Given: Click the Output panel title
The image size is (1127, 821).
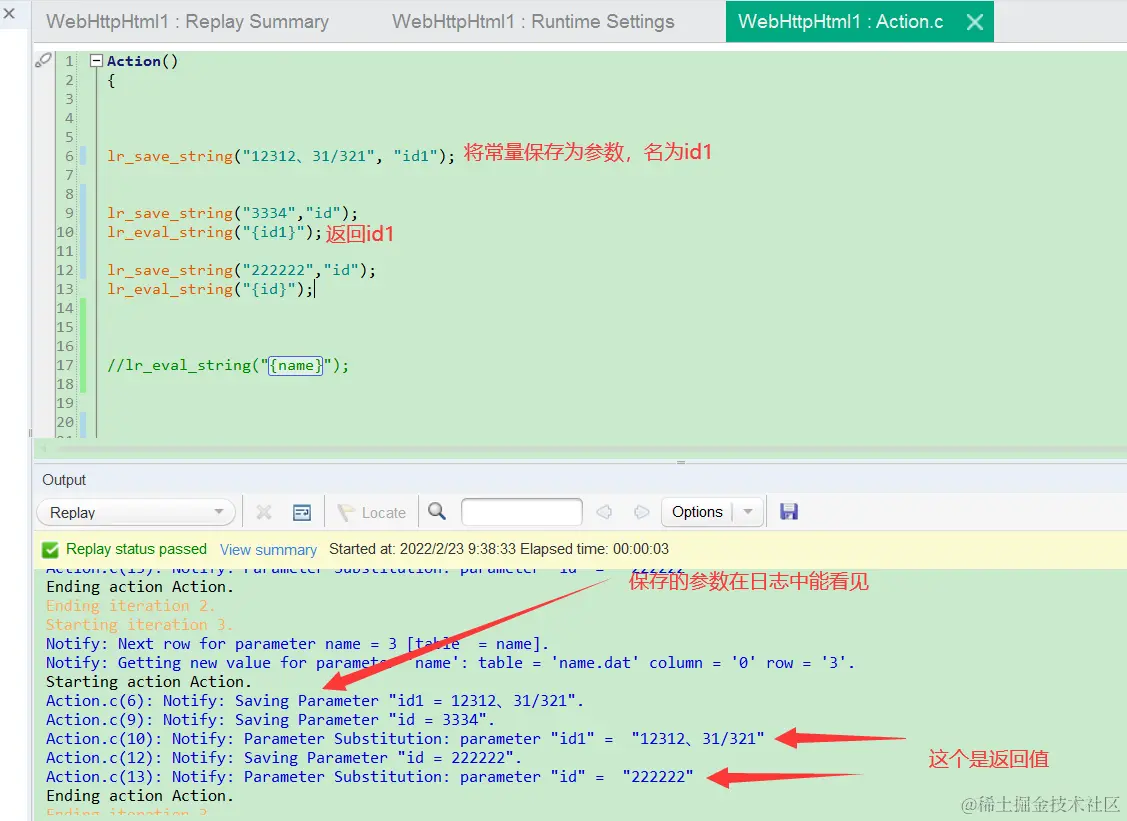Looking at the screenshot, I should [64, 480].
